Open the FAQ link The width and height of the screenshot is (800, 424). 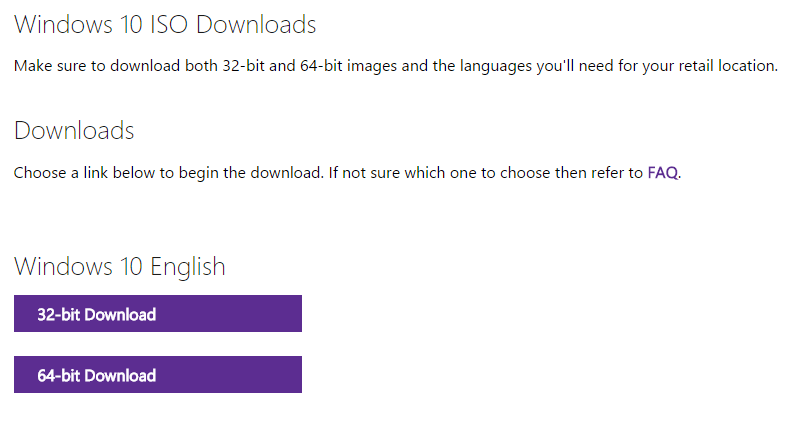[x=663, y=173]
